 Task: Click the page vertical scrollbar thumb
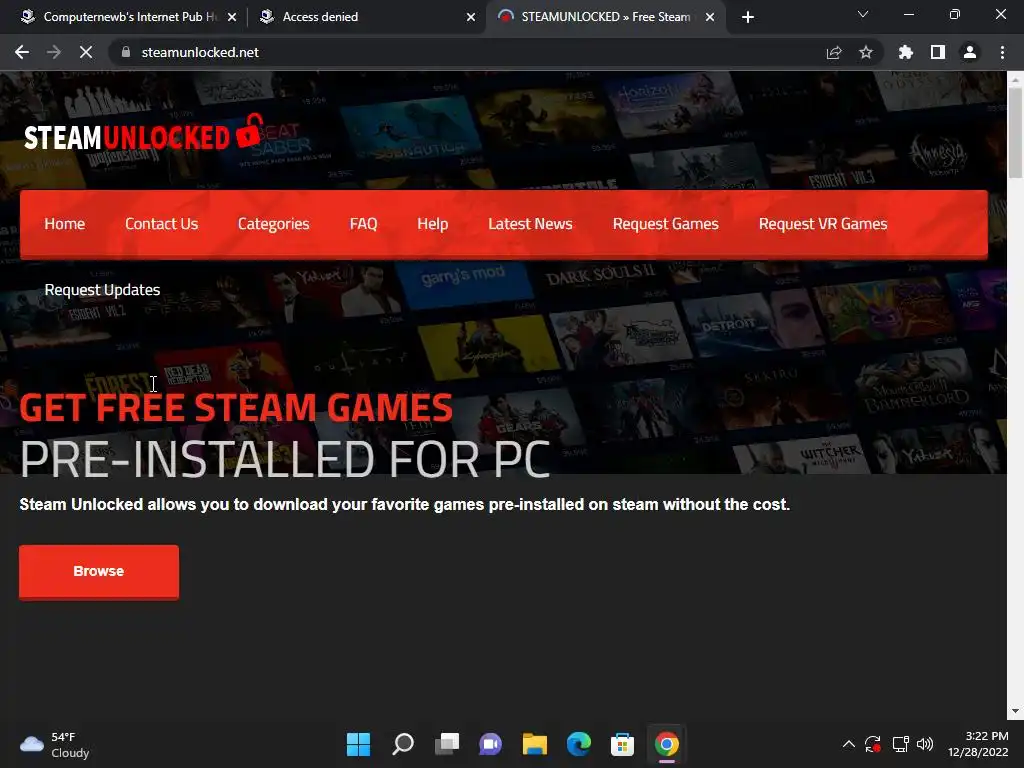(1015, 132)
